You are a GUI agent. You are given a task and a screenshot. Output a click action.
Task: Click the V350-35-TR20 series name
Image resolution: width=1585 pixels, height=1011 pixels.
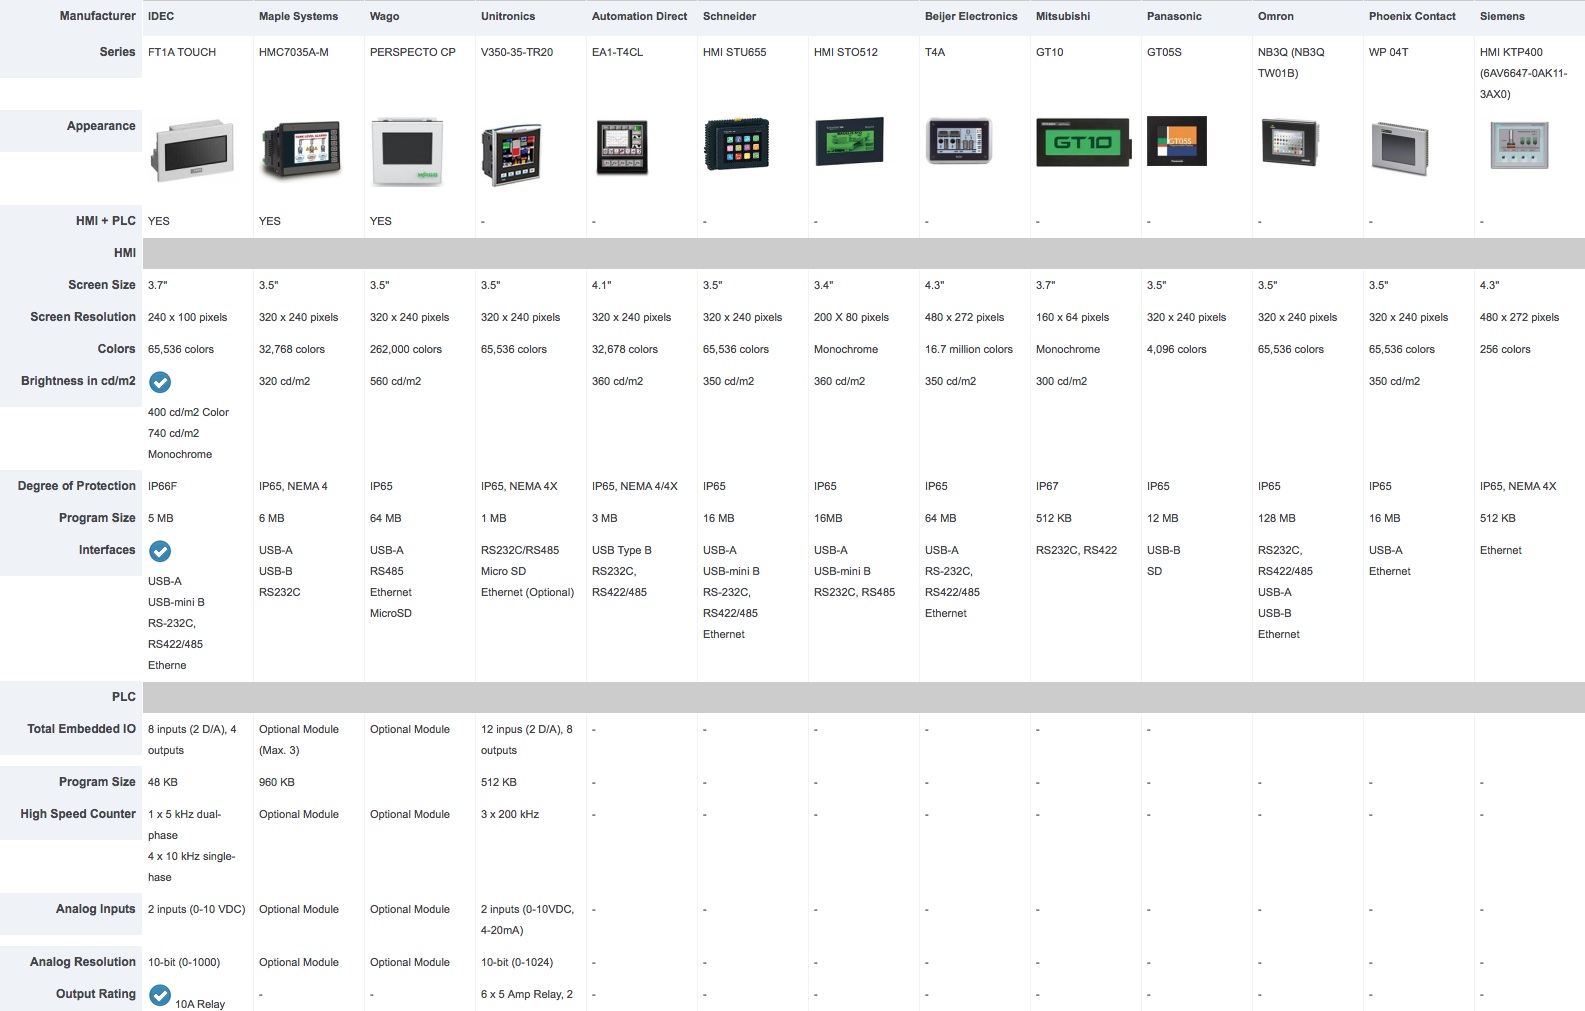click(x=517, y=52)
